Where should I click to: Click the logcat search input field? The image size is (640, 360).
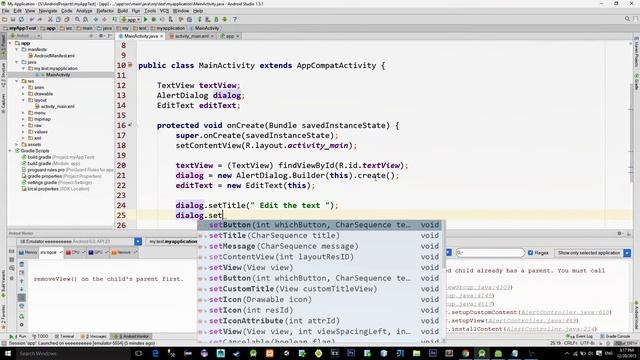[490, 253]
